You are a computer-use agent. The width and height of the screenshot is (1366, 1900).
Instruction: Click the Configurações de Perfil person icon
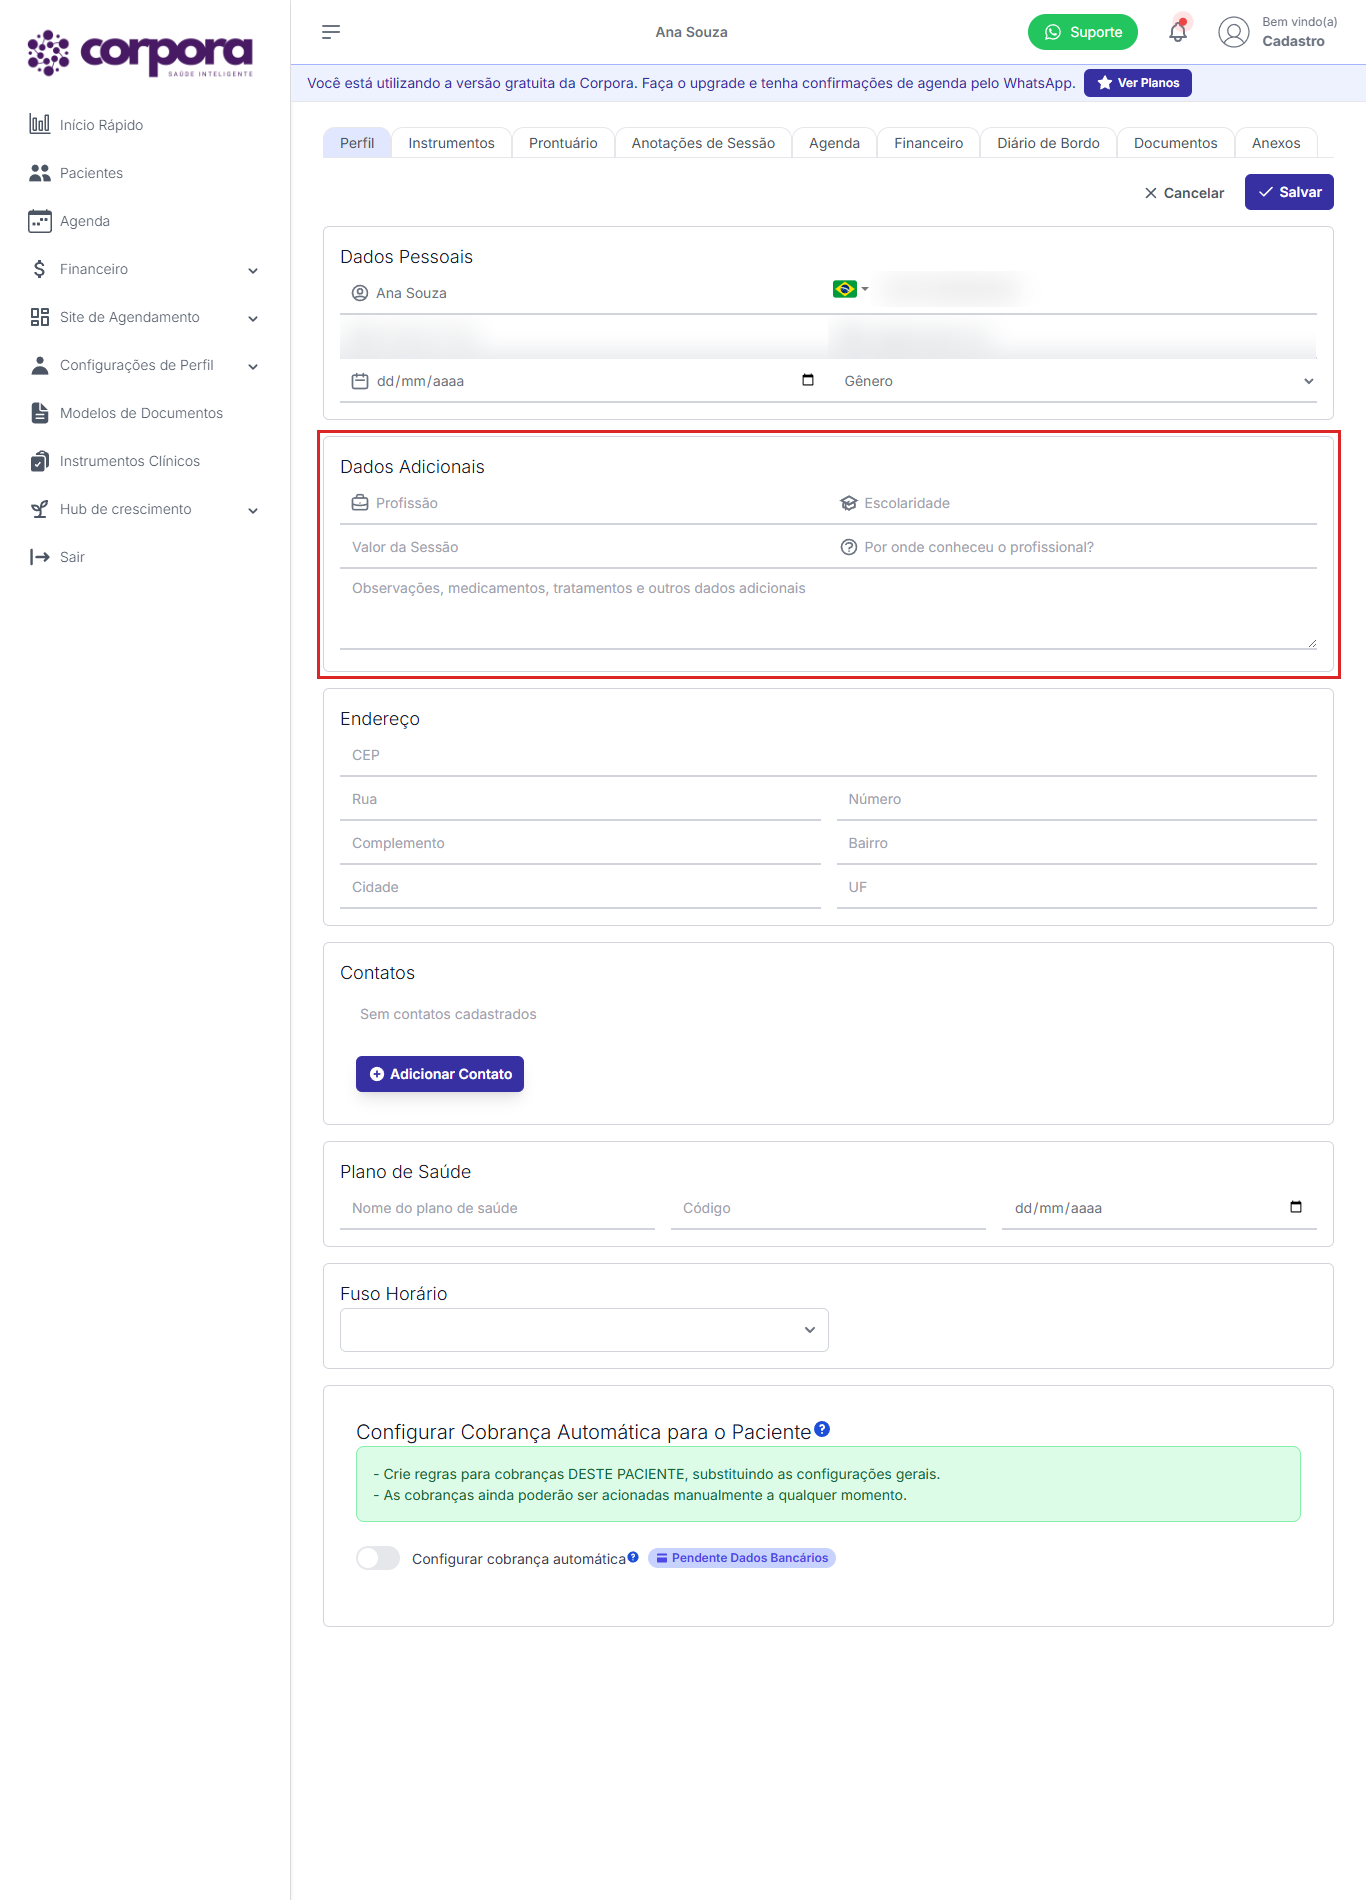tap(40, 365)
